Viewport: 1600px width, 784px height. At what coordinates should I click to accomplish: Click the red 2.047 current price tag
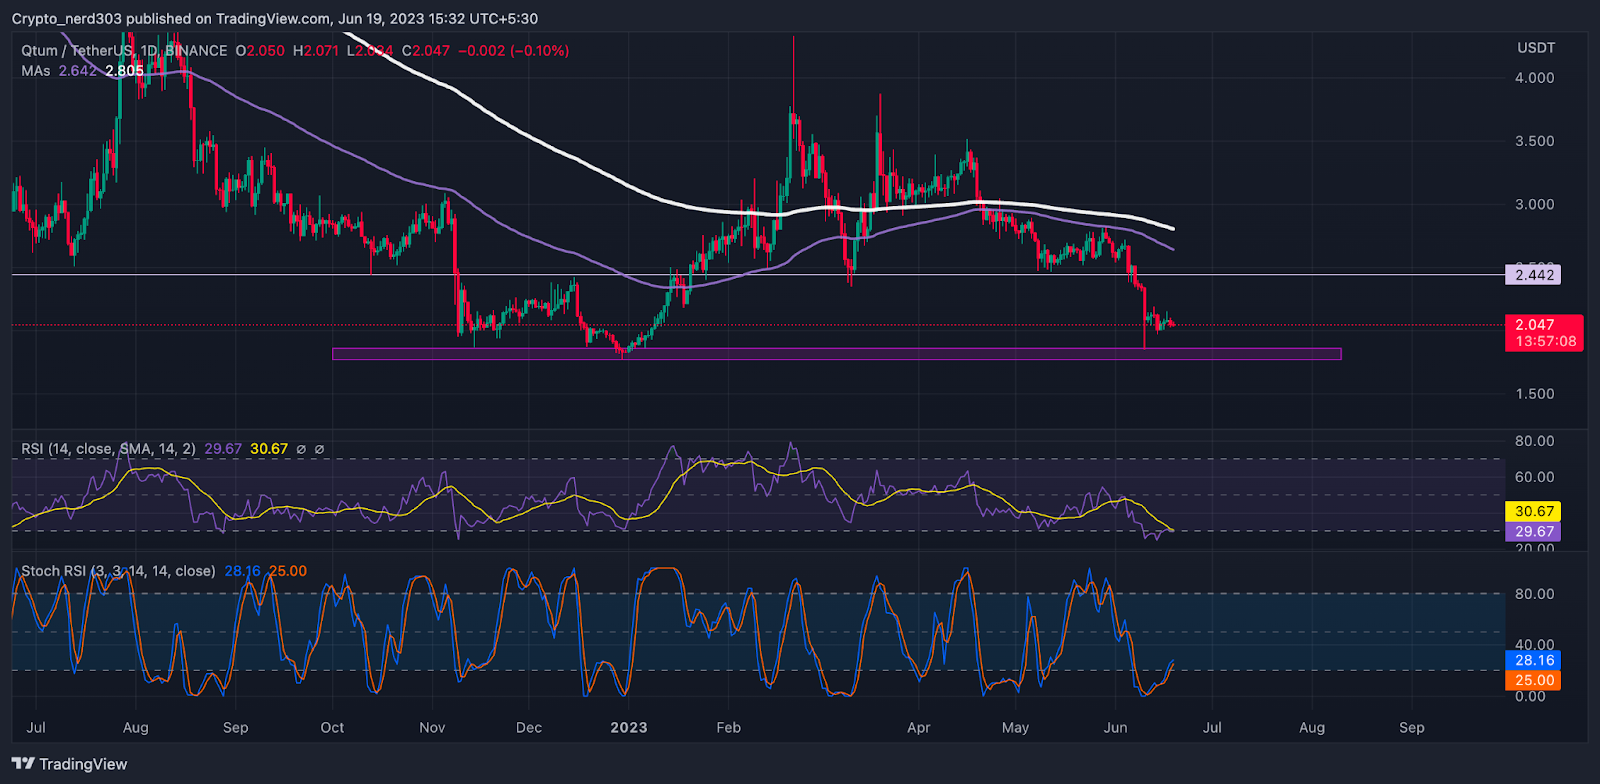click(1535, 324)
